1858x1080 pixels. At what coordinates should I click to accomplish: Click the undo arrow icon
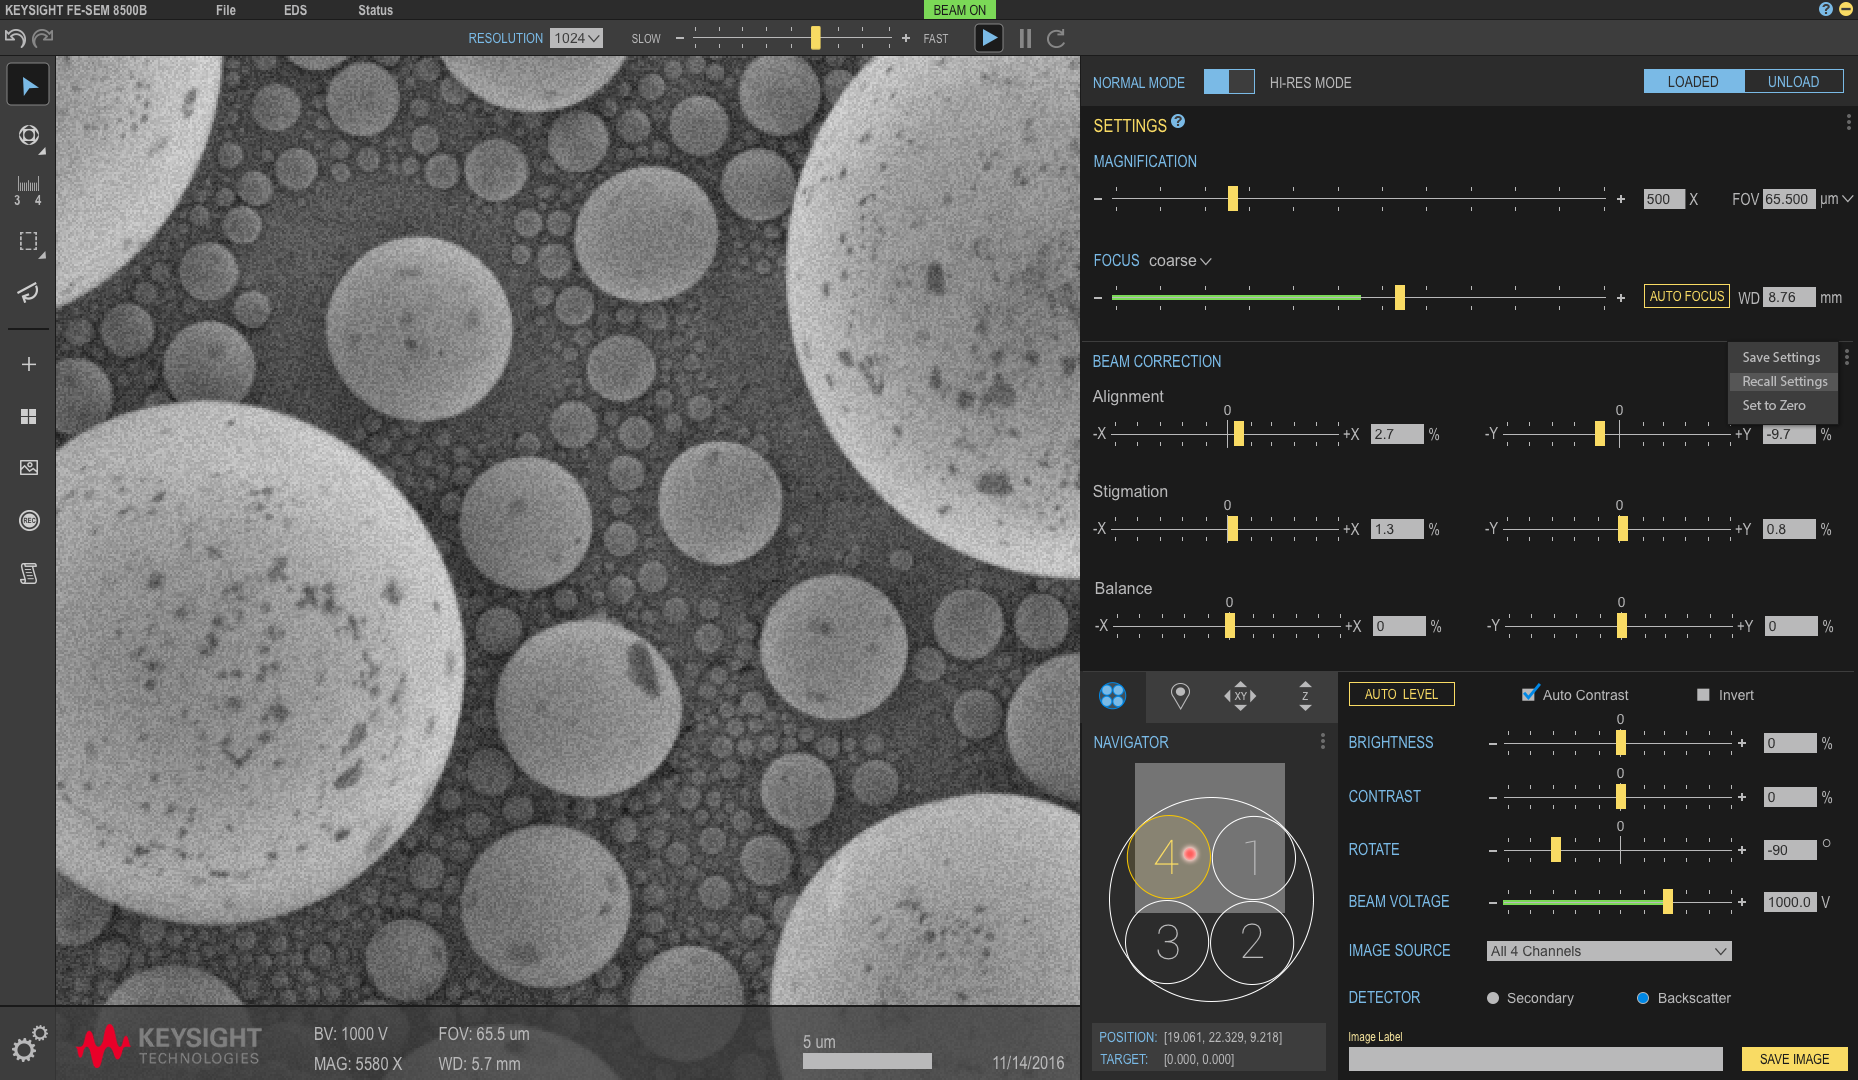[15, 38]
